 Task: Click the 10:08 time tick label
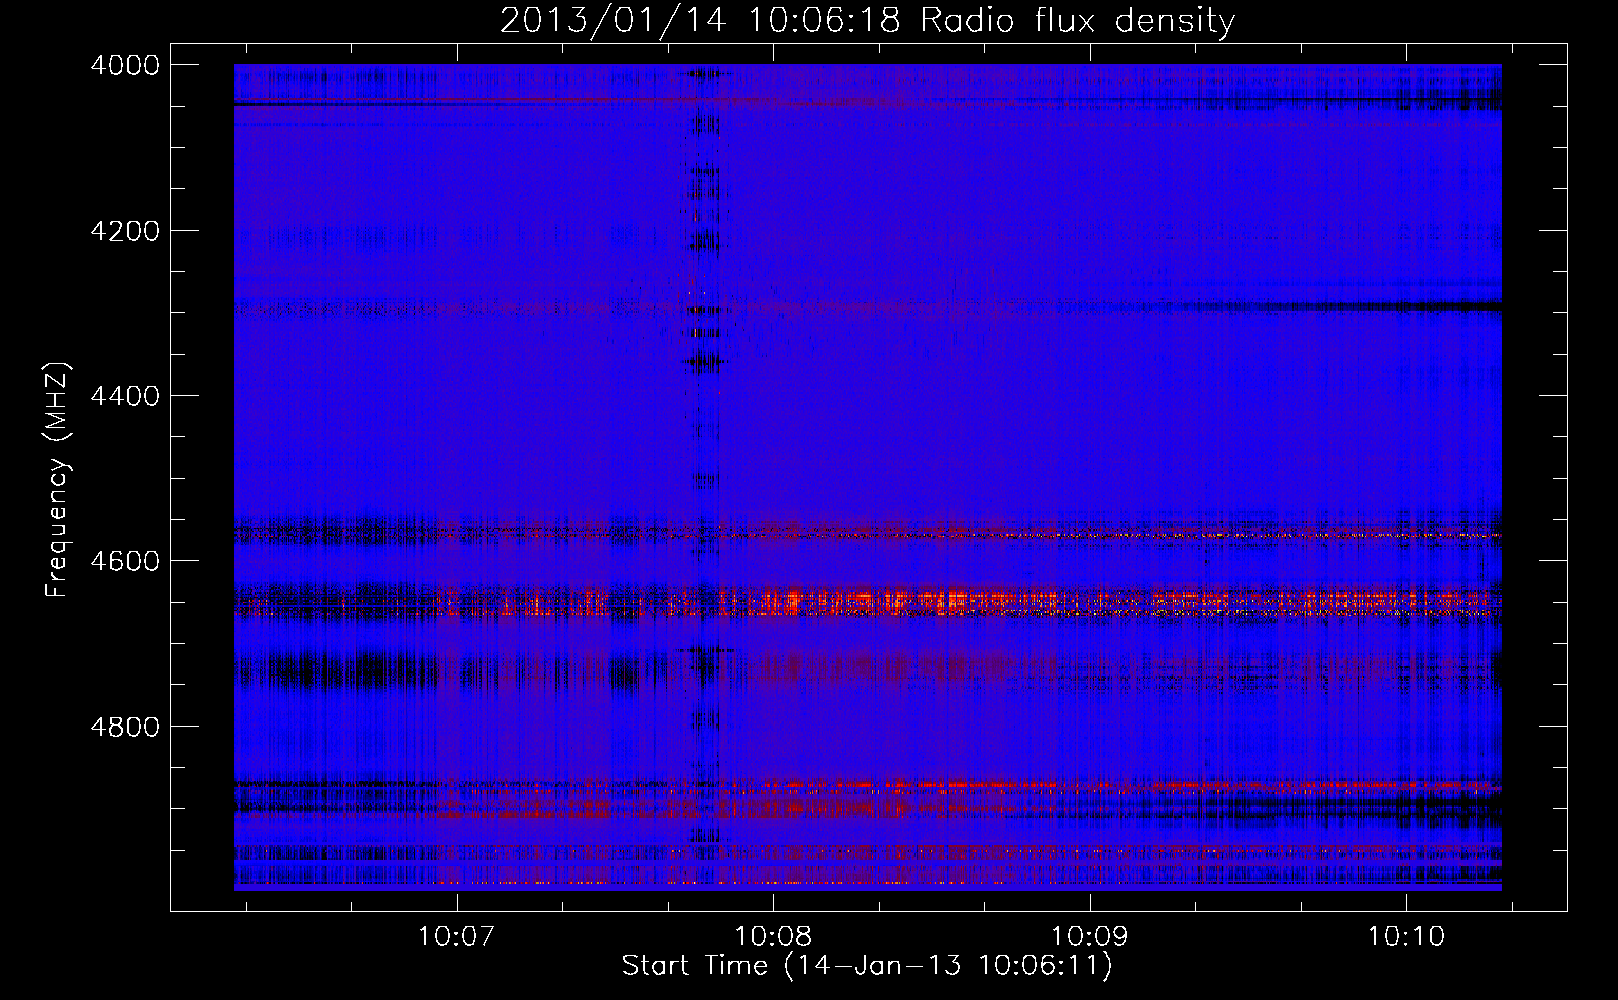[773, 937]
